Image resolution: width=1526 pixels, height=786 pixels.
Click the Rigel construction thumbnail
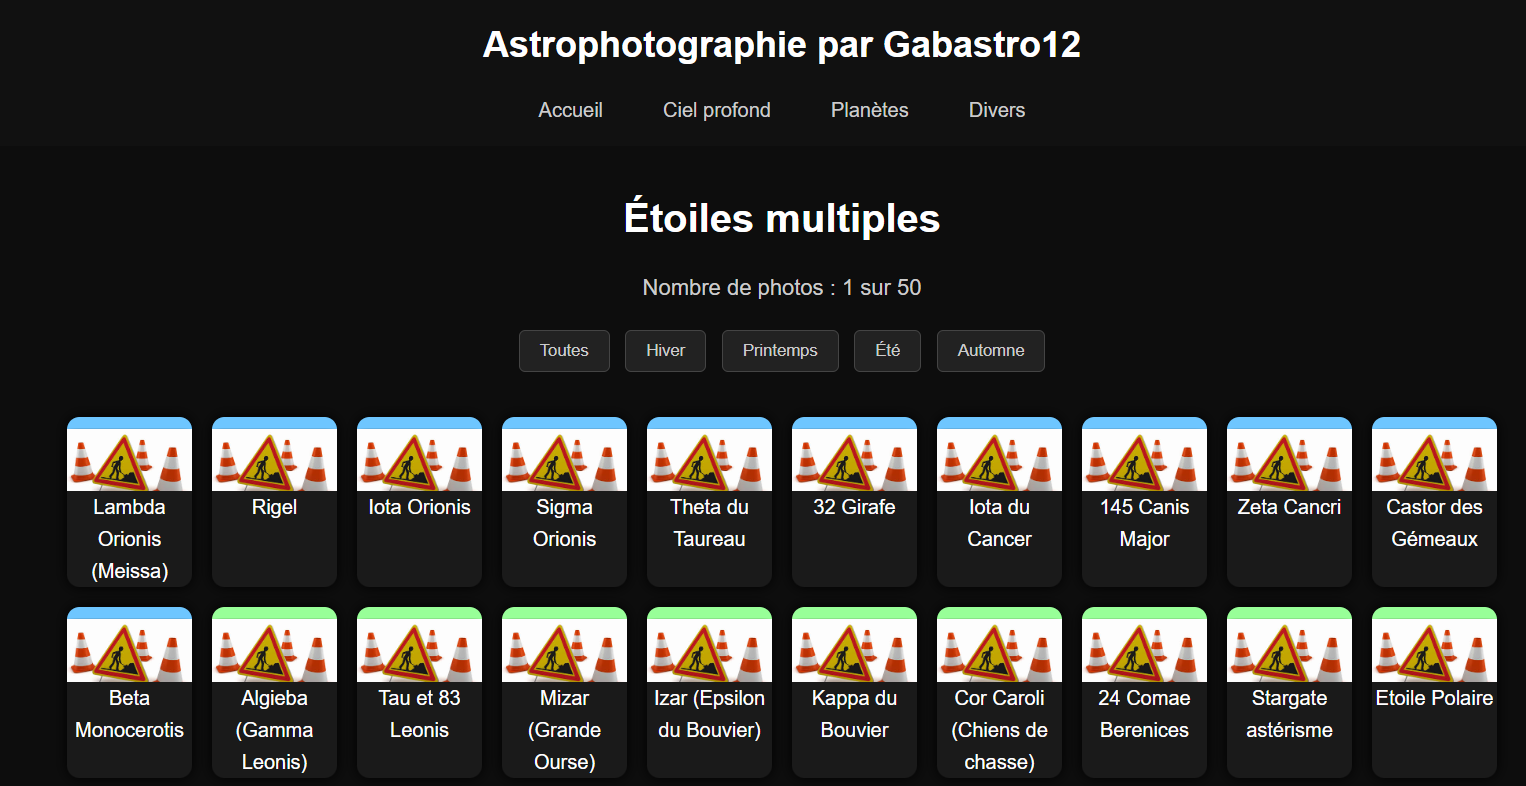(274, 460)
